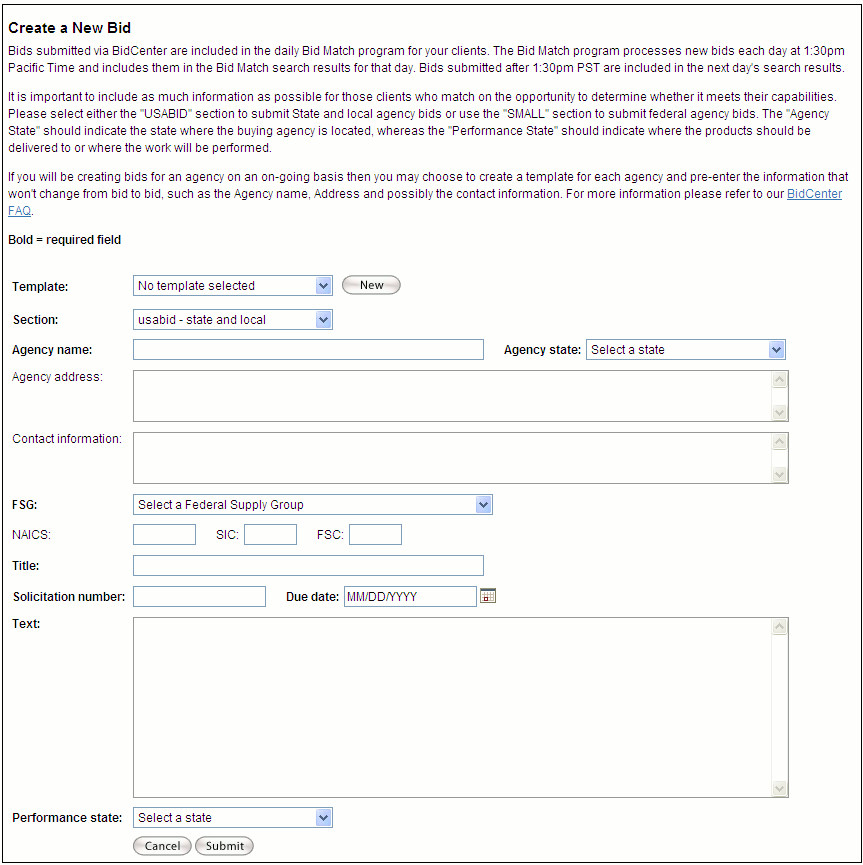Expand the Federal Supply Group dropdown

pos(312,505)
